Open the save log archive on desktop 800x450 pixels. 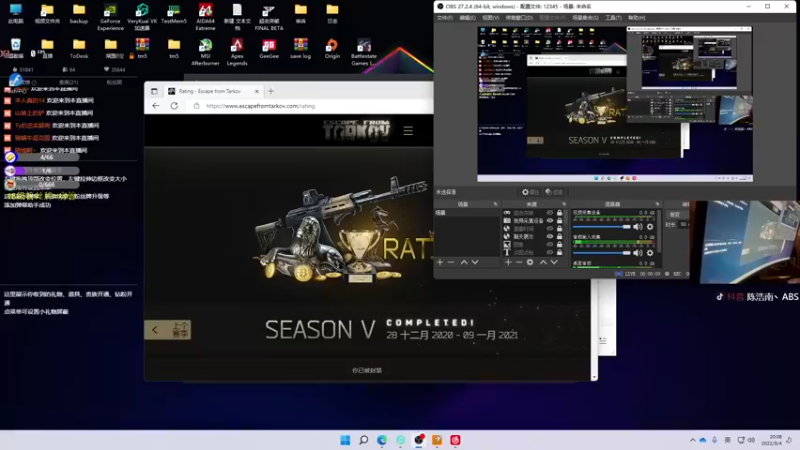point(301,48)
